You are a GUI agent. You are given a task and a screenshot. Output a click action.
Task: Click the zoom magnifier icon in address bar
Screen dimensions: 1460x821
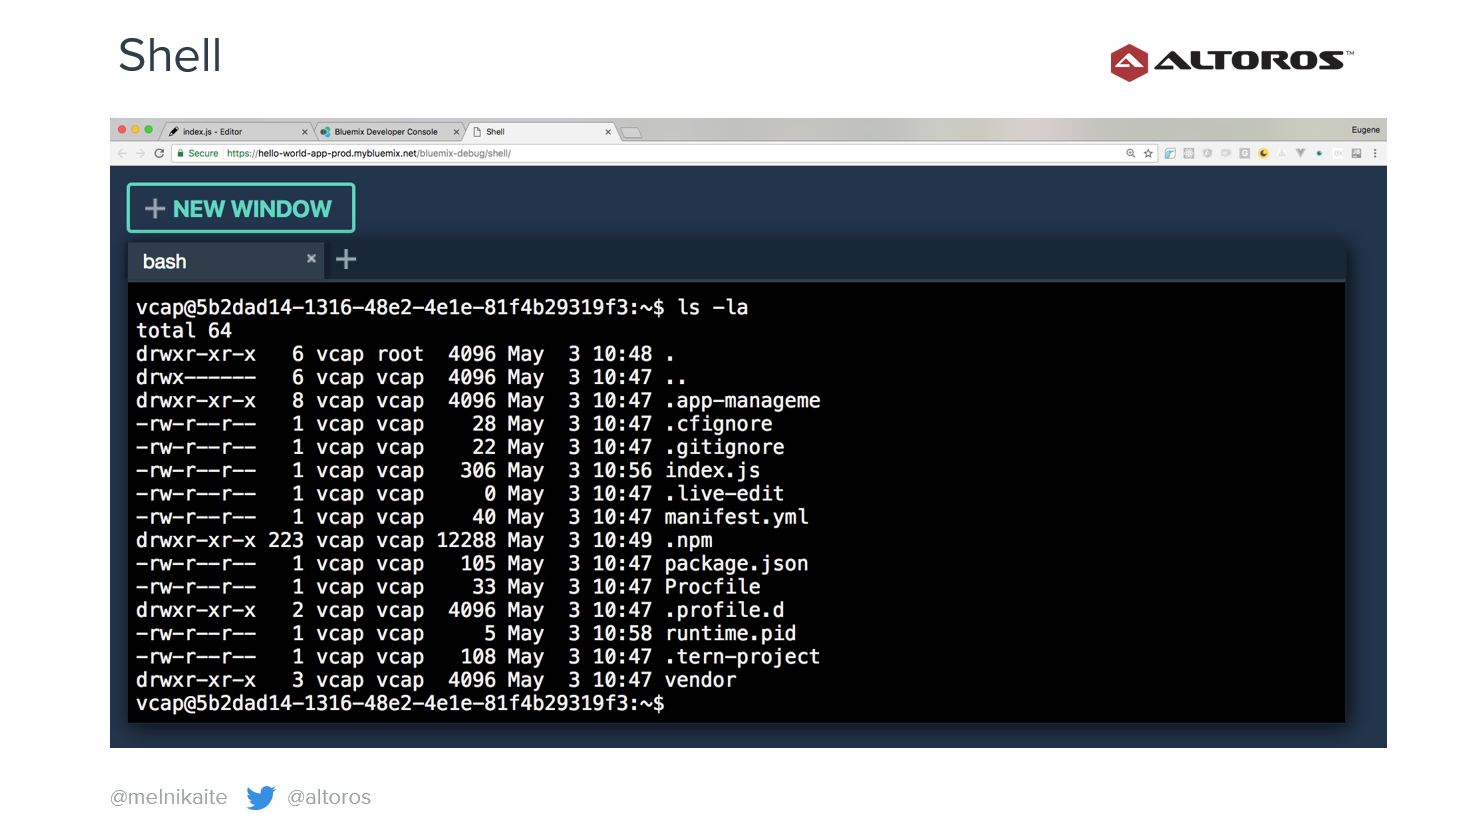point(1131,153)
